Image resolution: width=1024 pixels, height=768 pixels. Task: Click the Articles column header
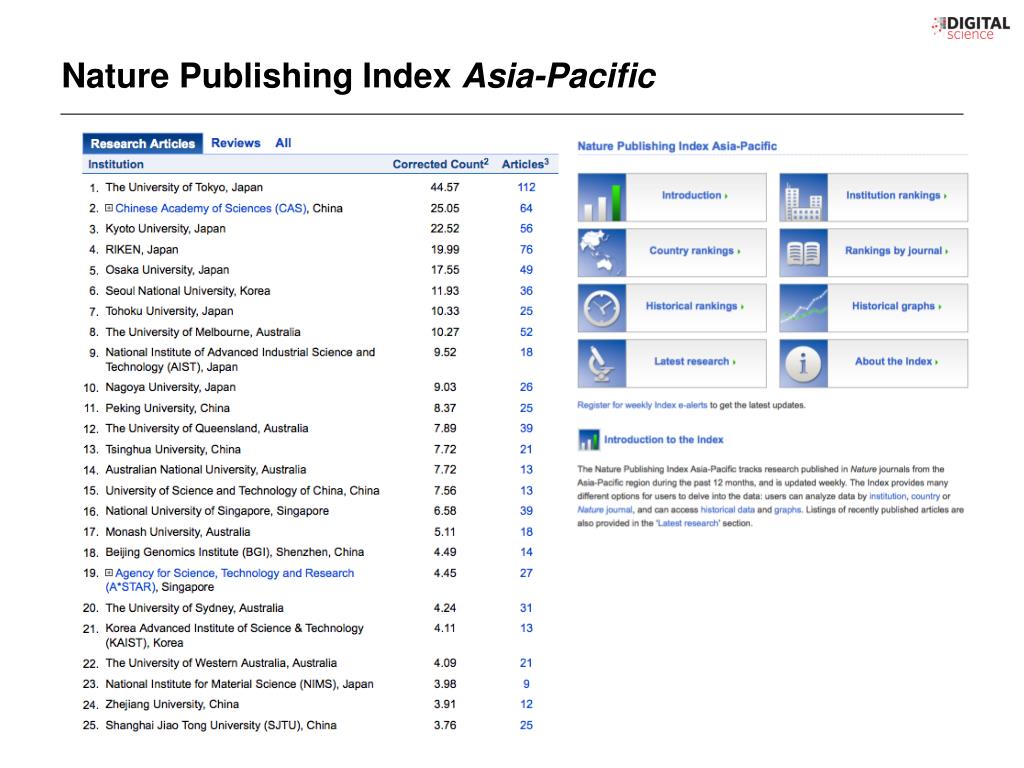525,164
